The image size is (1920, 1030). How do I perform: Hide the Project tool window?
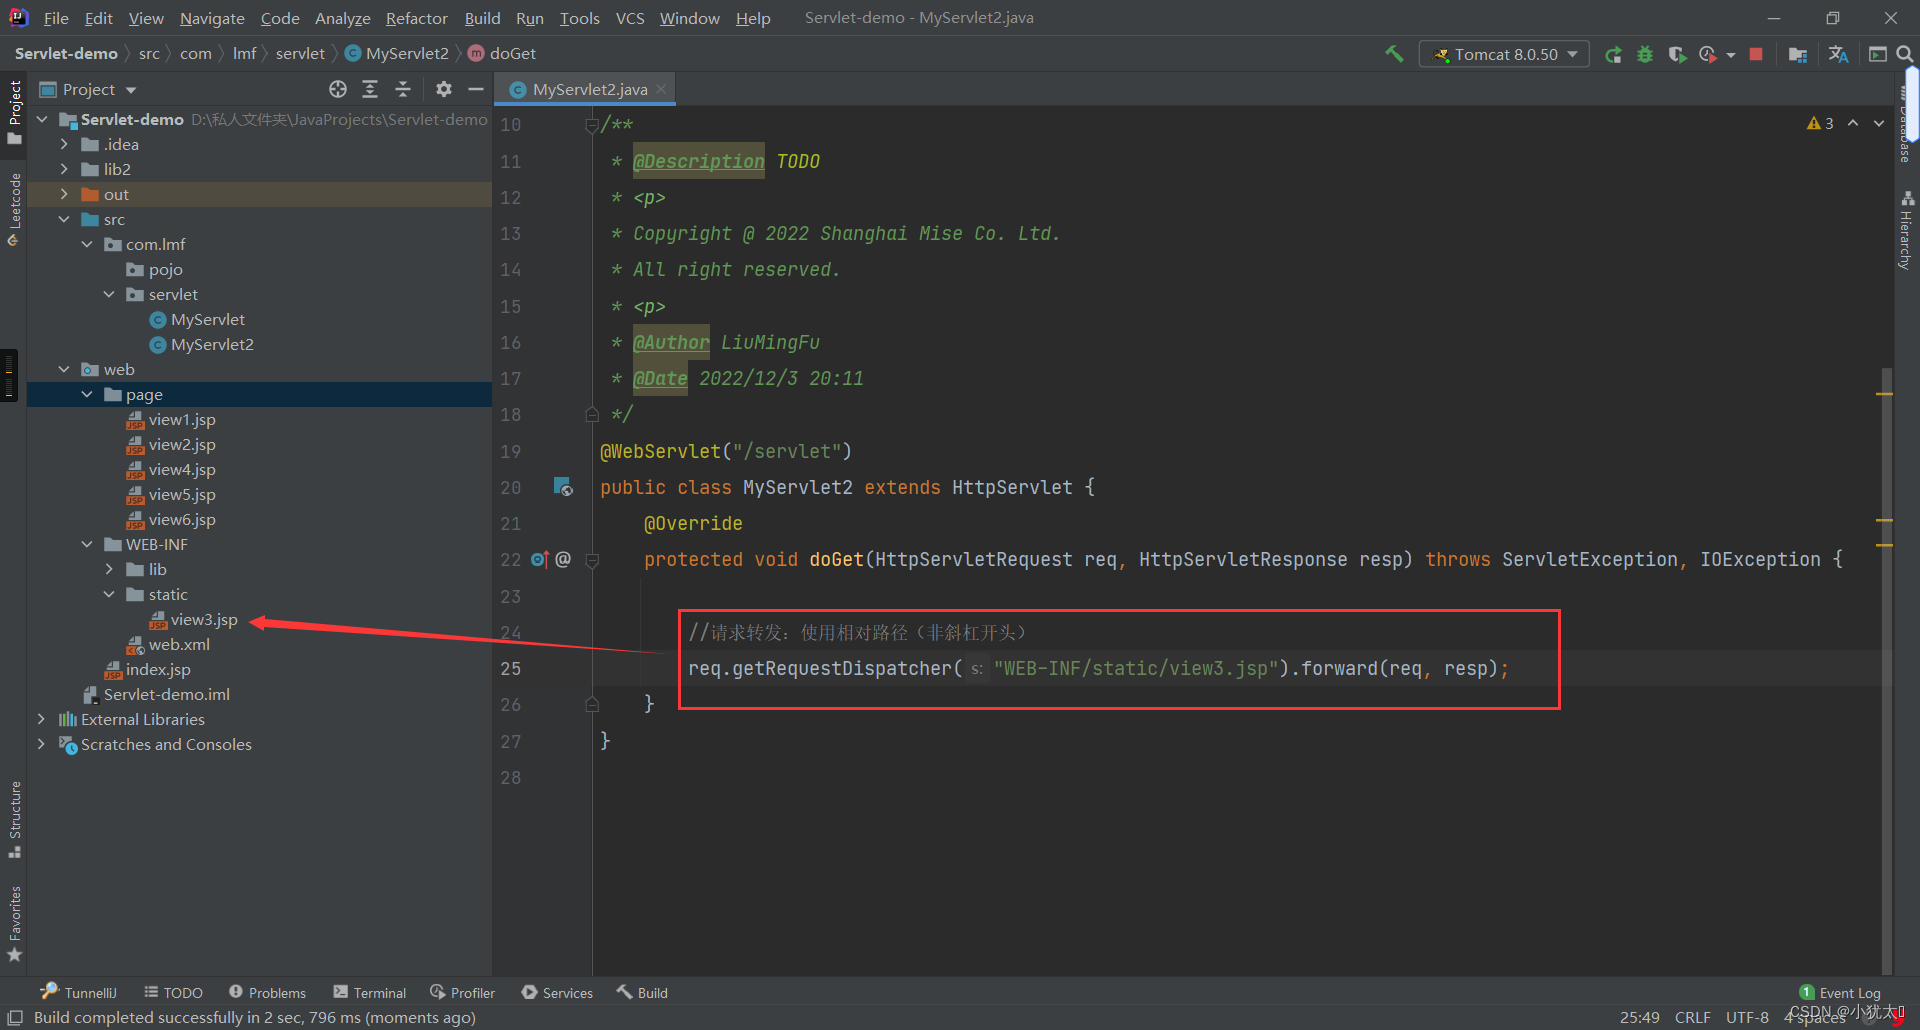[x=476, y=89]
